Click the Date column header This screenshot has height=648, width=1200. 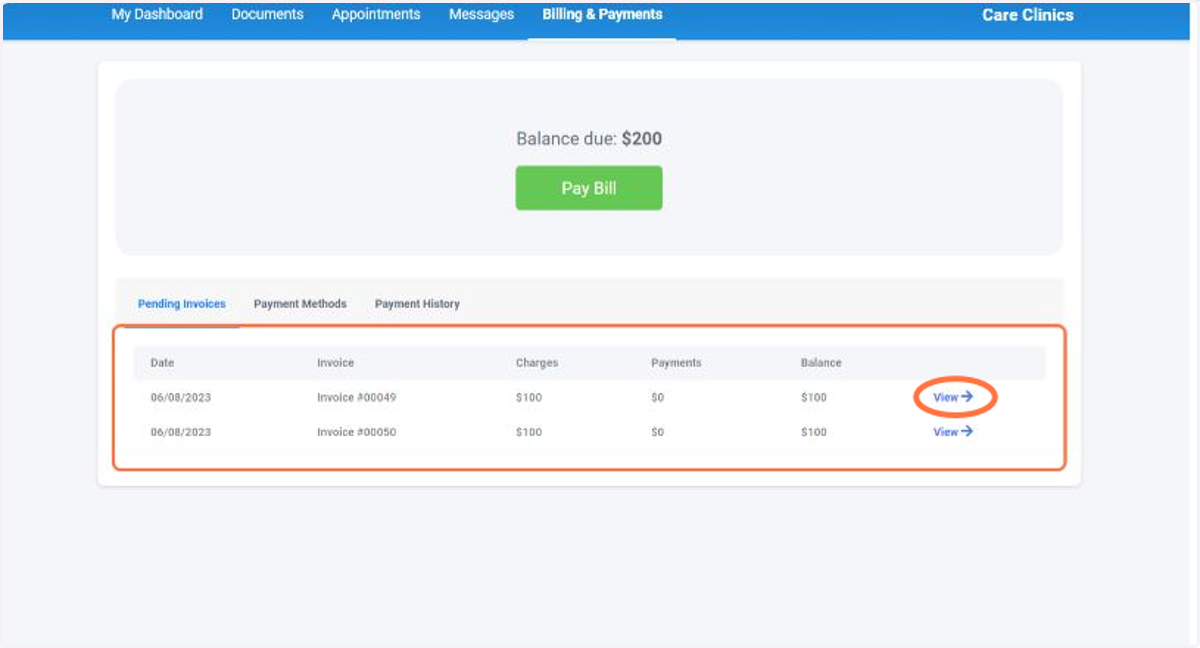click(x=162, y=363)
